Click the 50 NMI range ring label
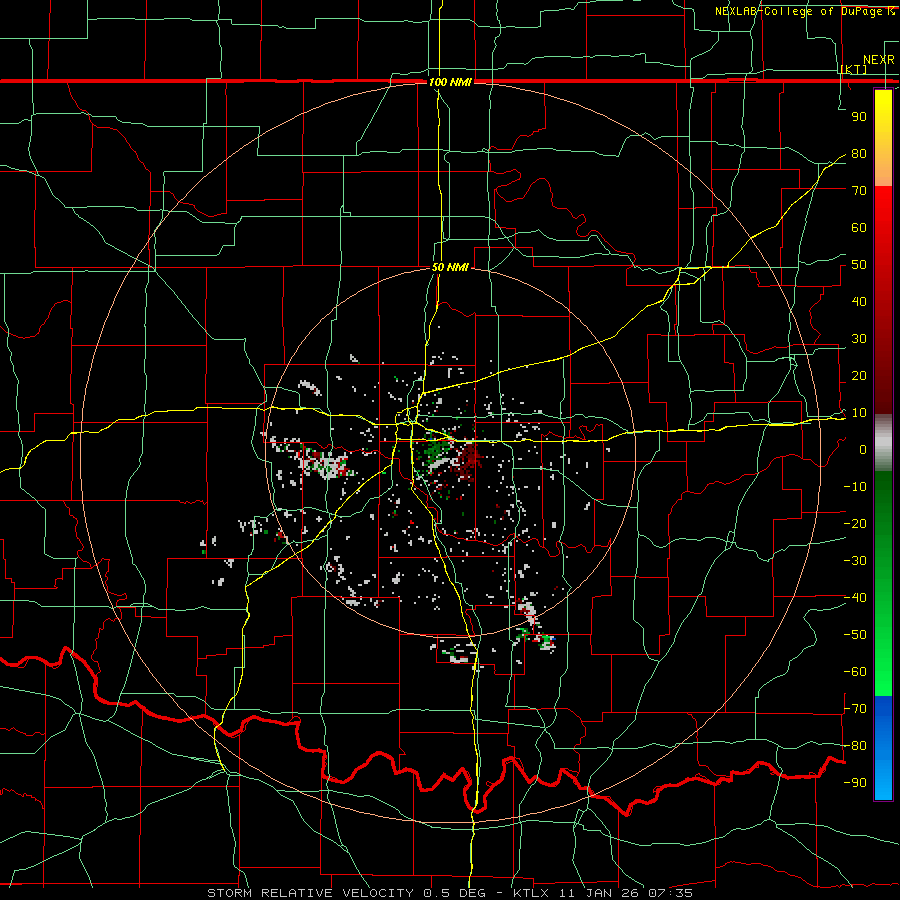 point(450,267)
